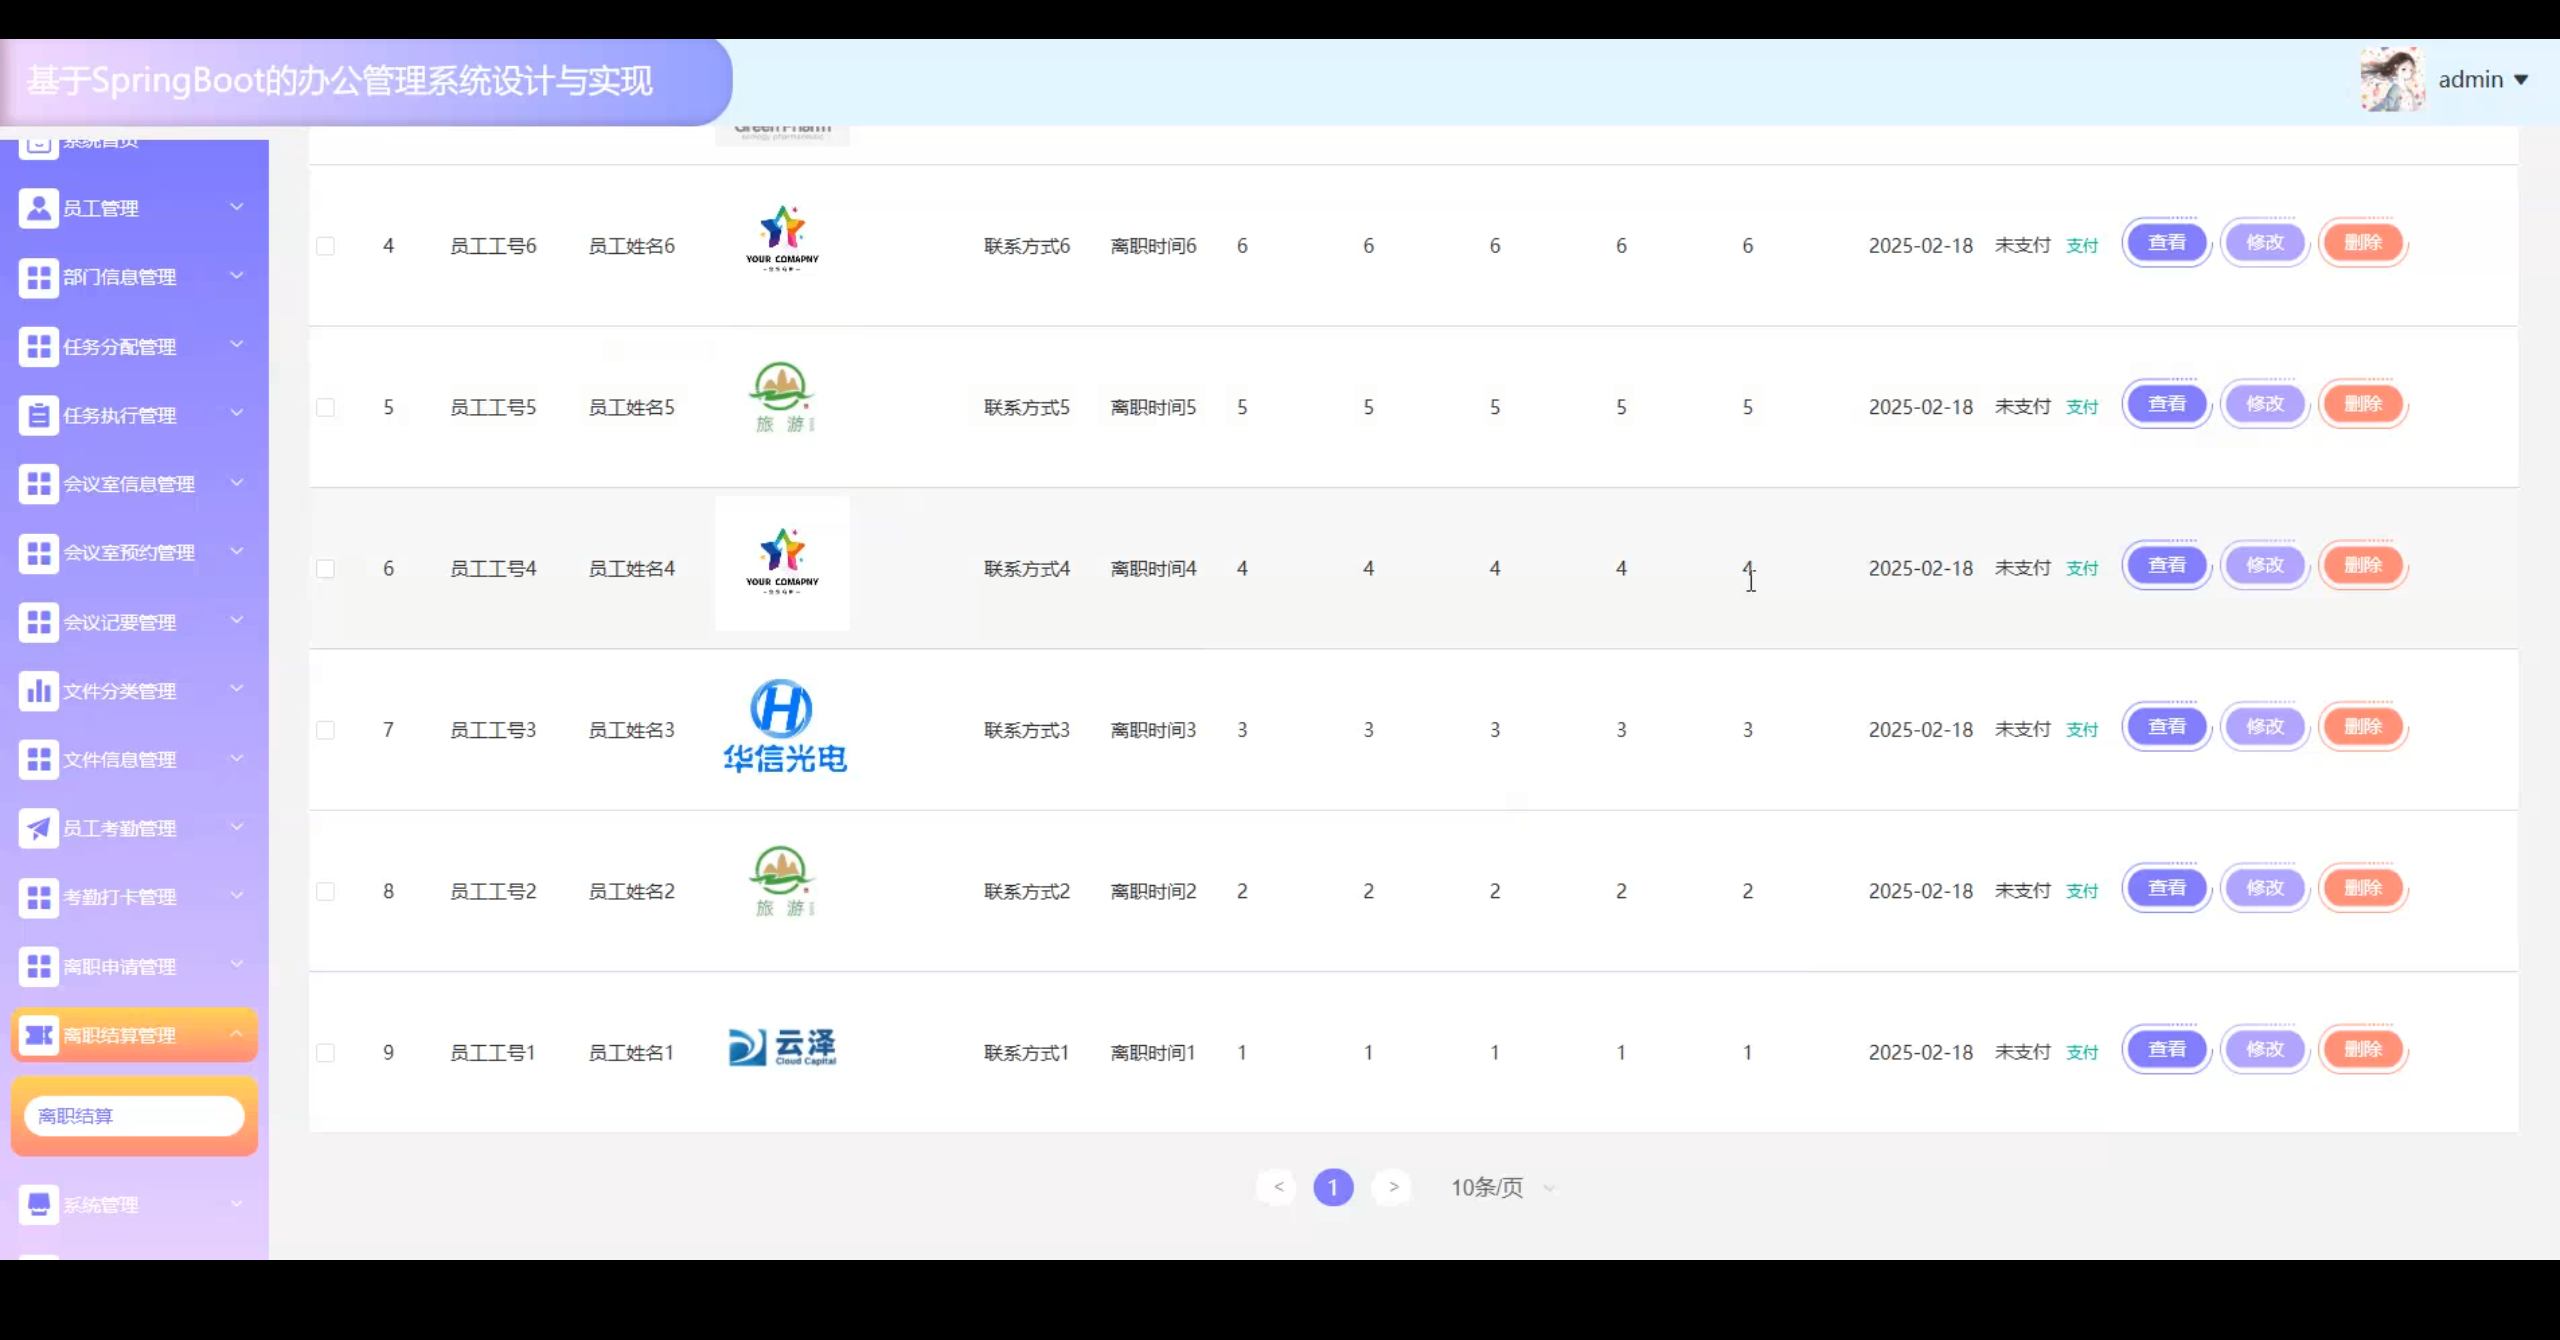Click the 任务分配管理 grid icon
Screen dimensions: 2560x1340
(39, 346)
